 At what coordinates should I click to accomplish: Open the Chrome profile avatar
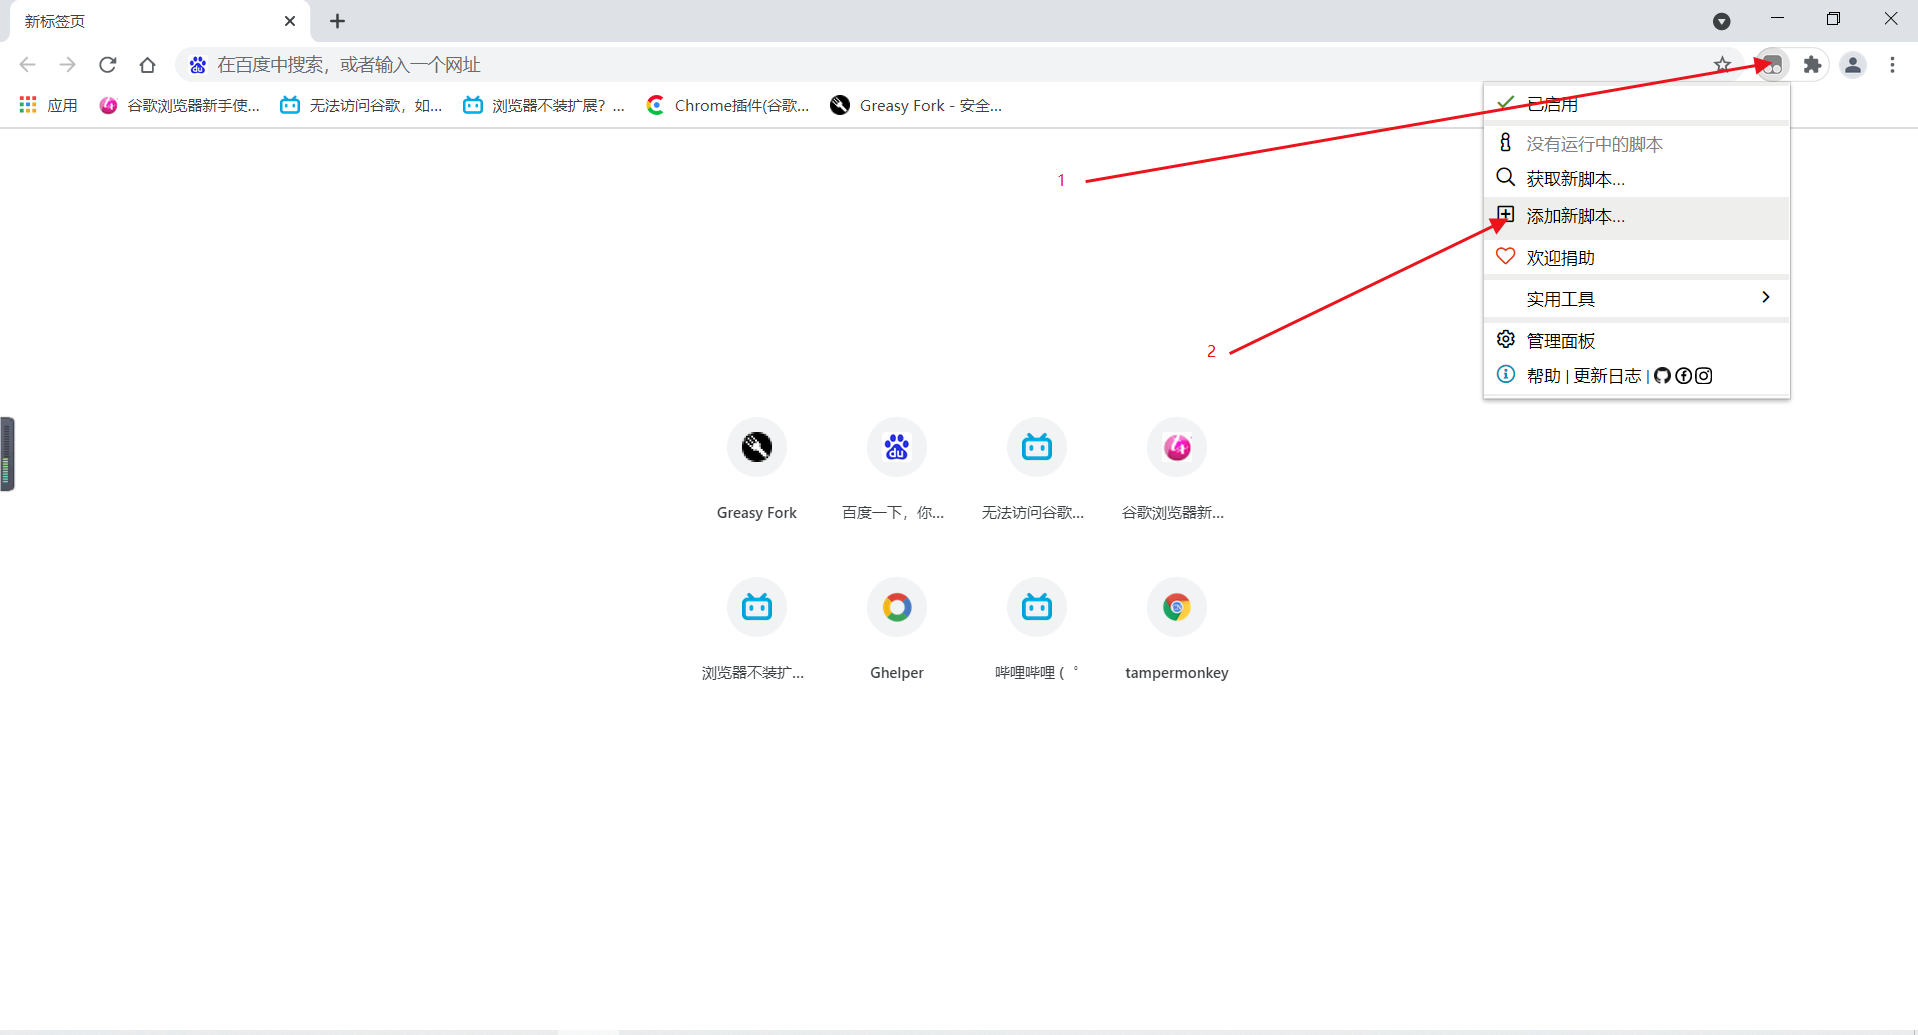click(x=1853, y=65)
